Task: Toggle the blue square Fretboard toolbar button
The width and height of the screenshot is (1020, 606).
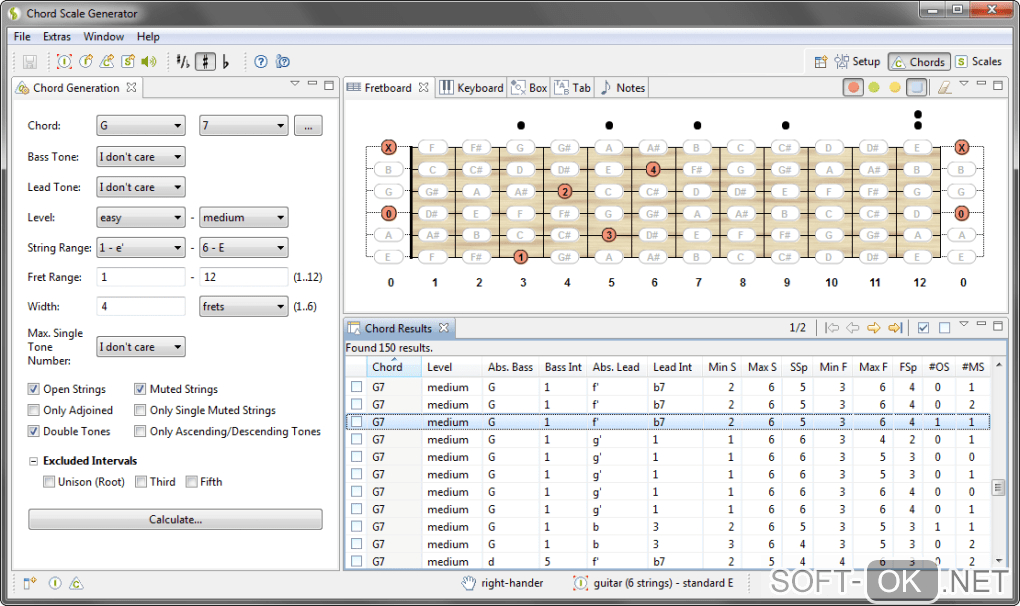Action: [917, 87]
